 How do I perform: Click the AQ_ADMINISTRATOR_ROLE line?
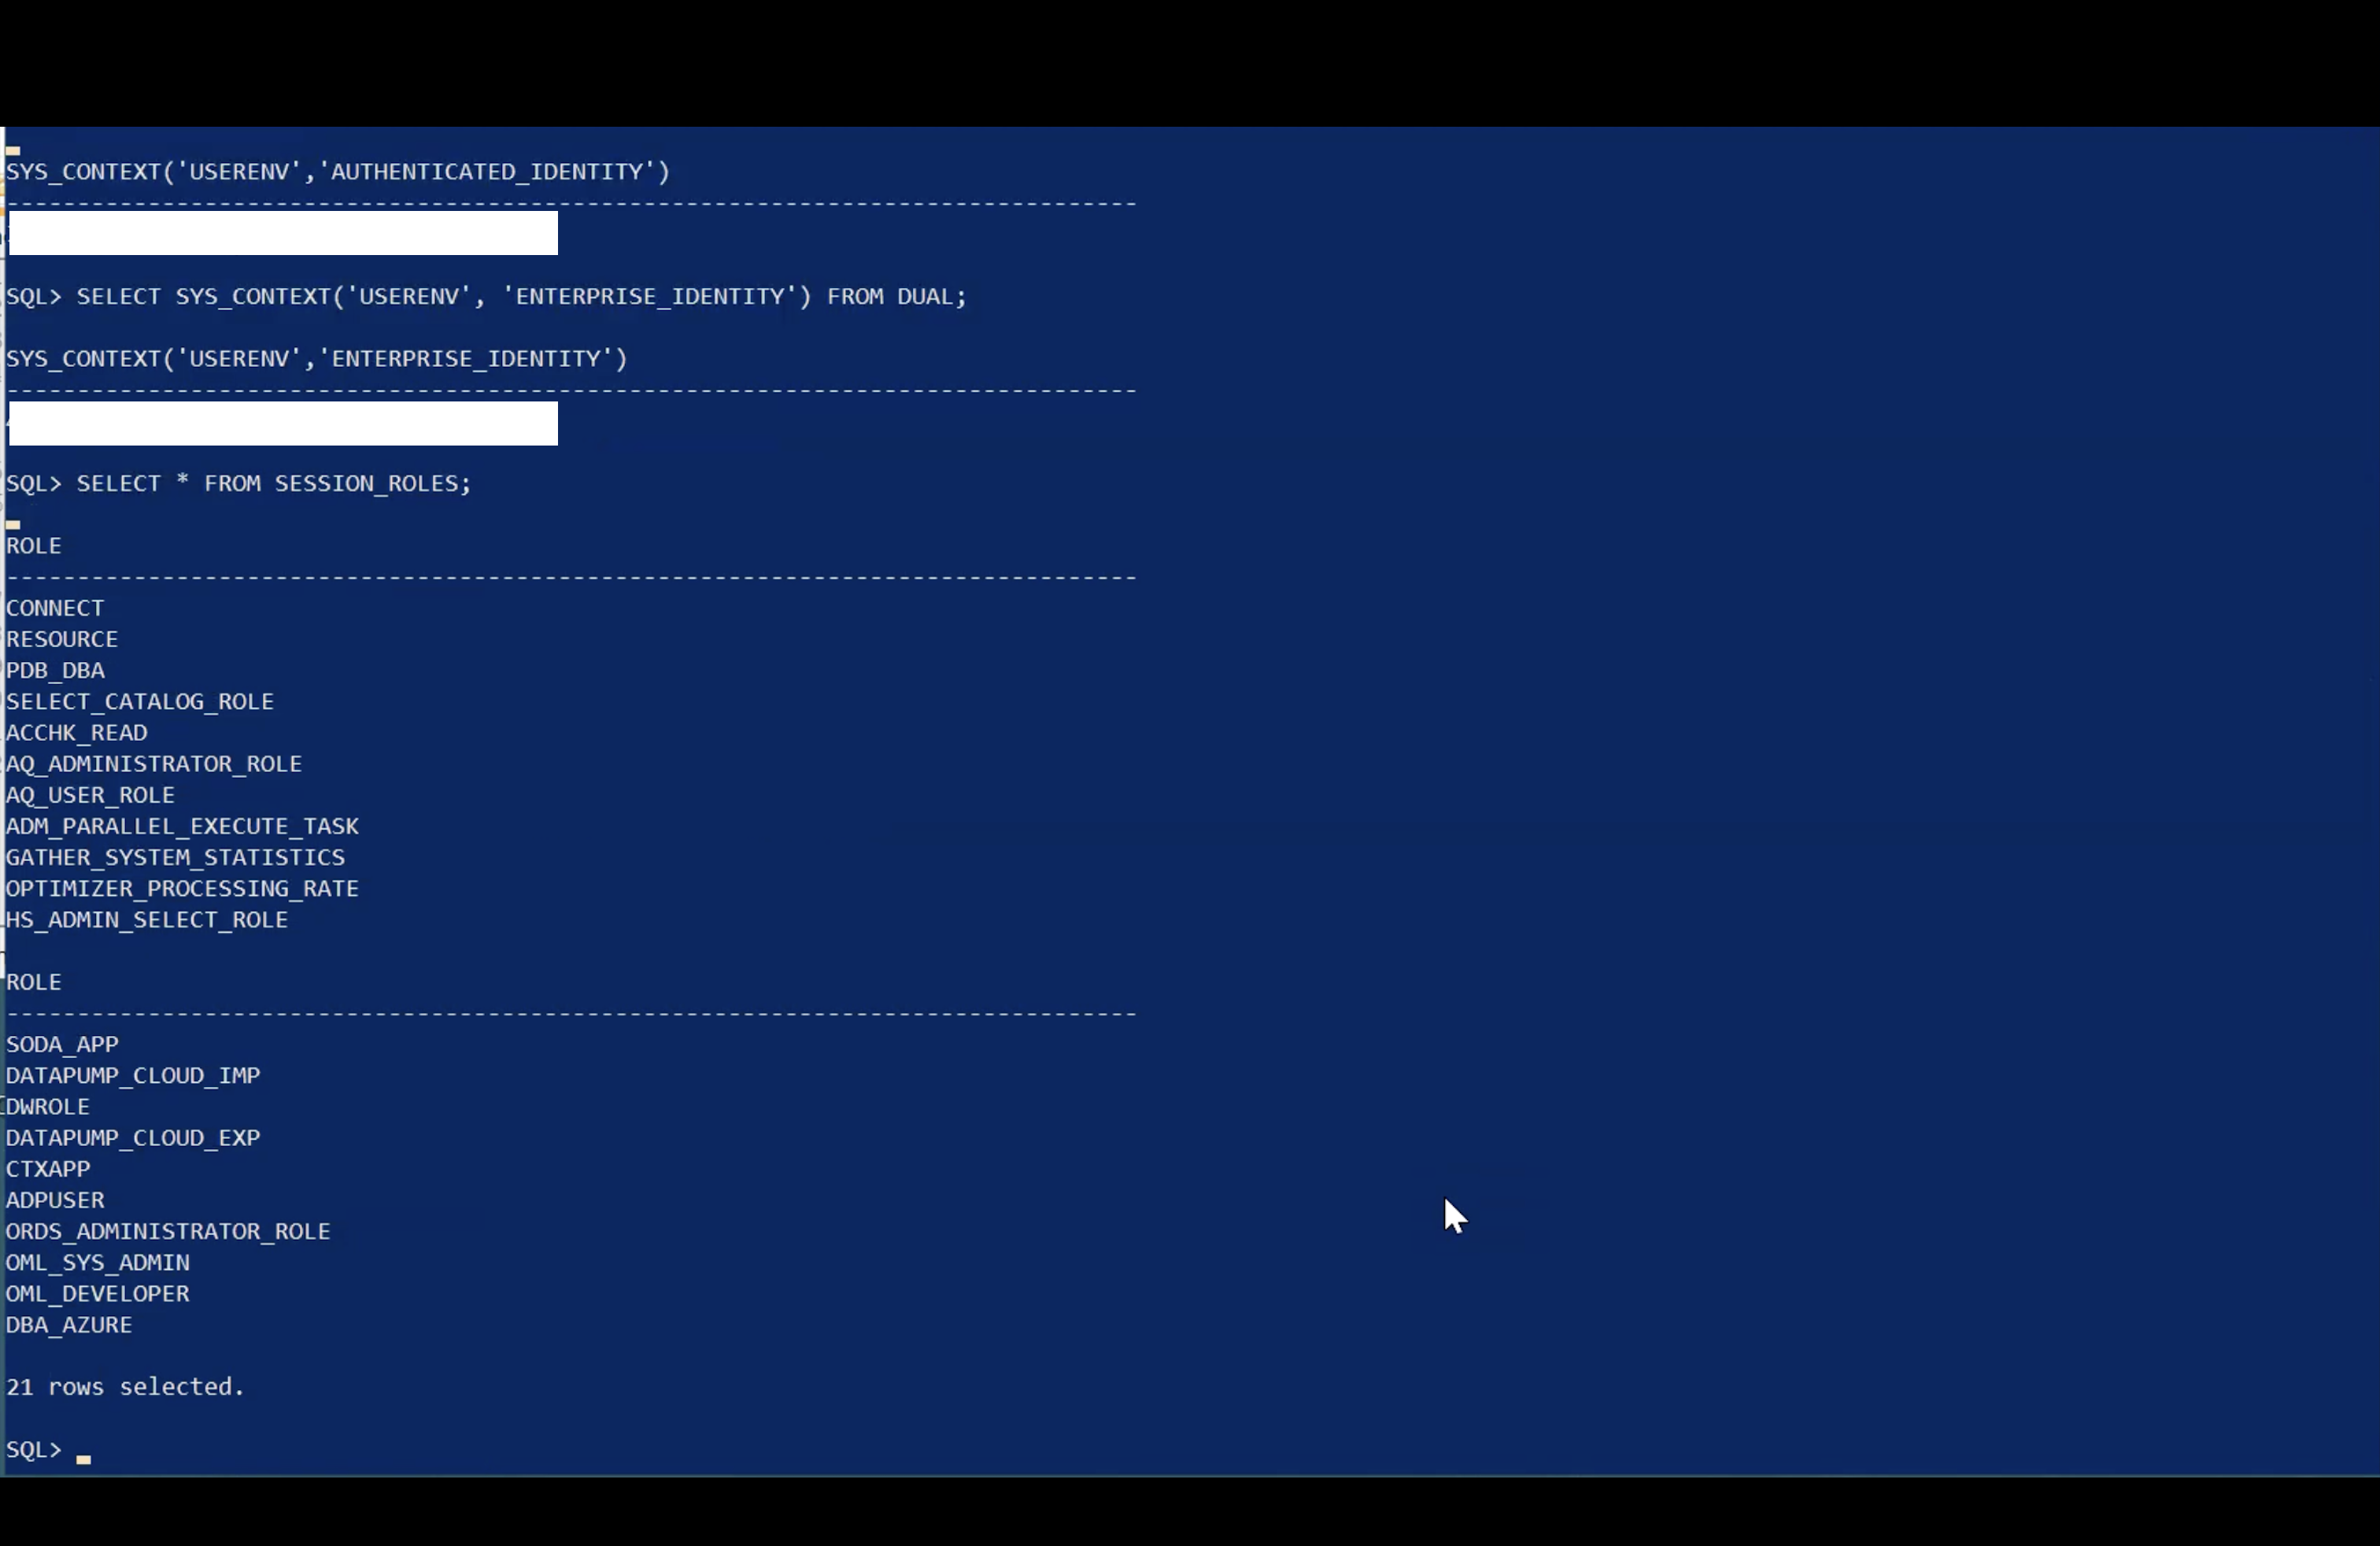(154, 764)
